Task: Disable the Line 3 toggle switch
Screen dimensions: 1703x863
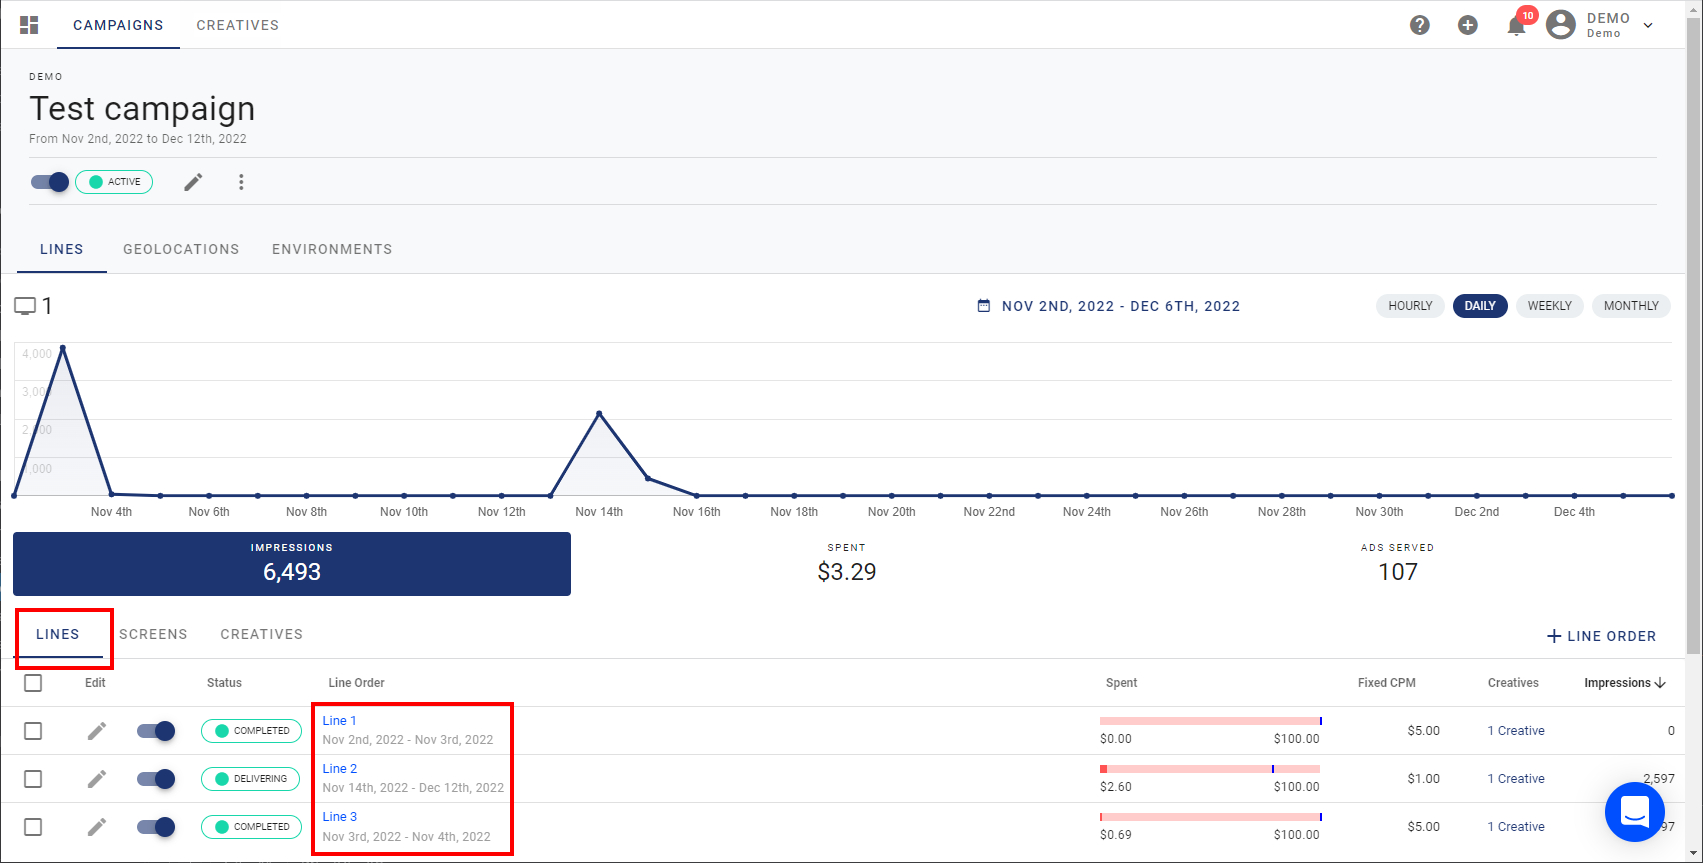Action: [x=156, y=827]
